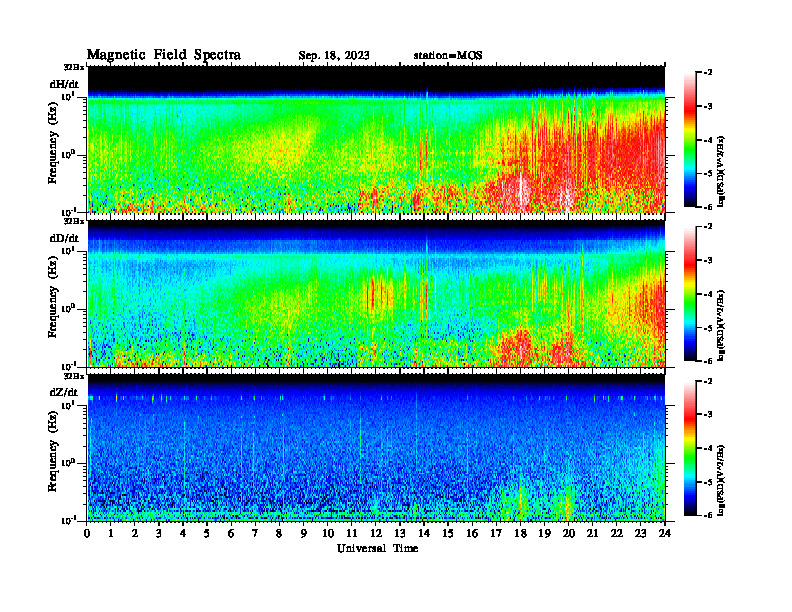Click the "32Hz" label above dD/dt
The height and width of the screenshot is (612, 792).
pos(74,221)
